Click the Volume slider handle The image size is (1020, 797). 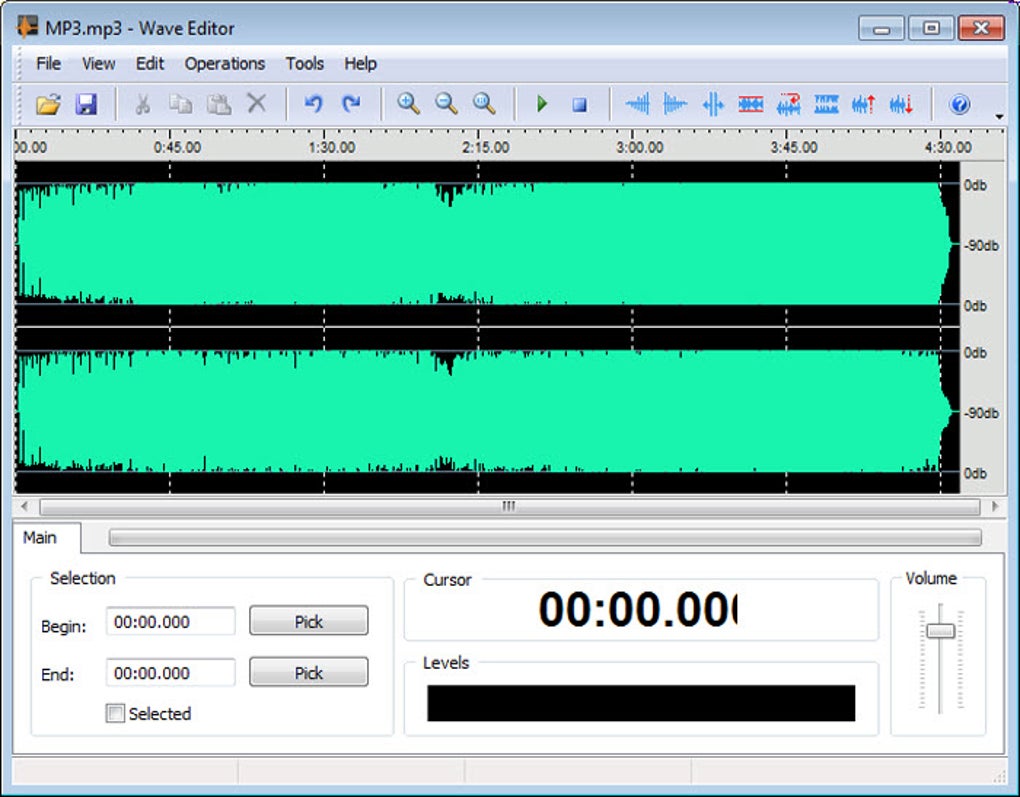[940, 631]
